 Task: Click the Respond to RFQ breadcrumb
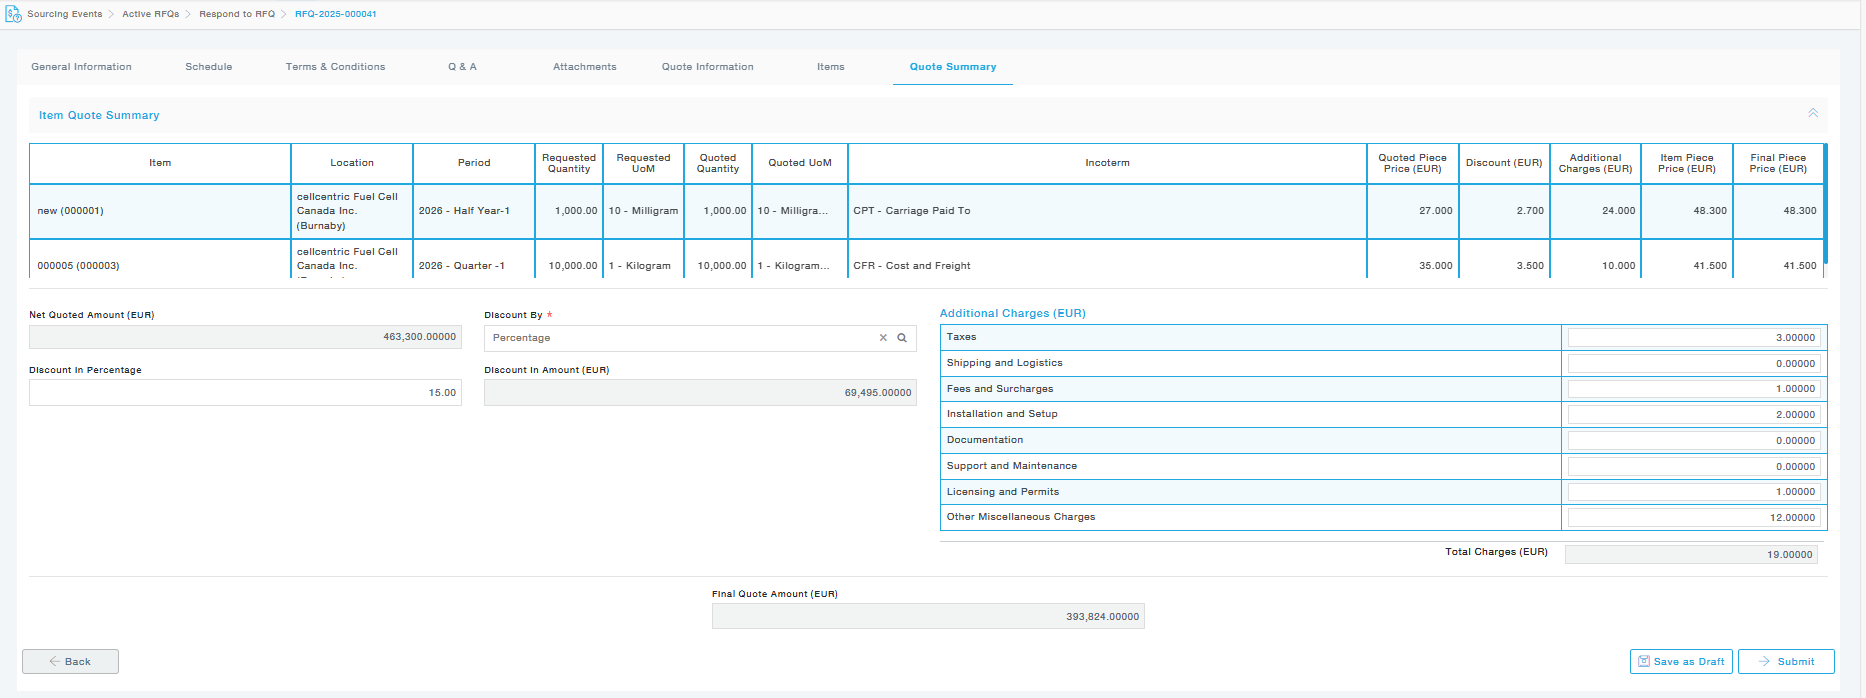[237, 14]
